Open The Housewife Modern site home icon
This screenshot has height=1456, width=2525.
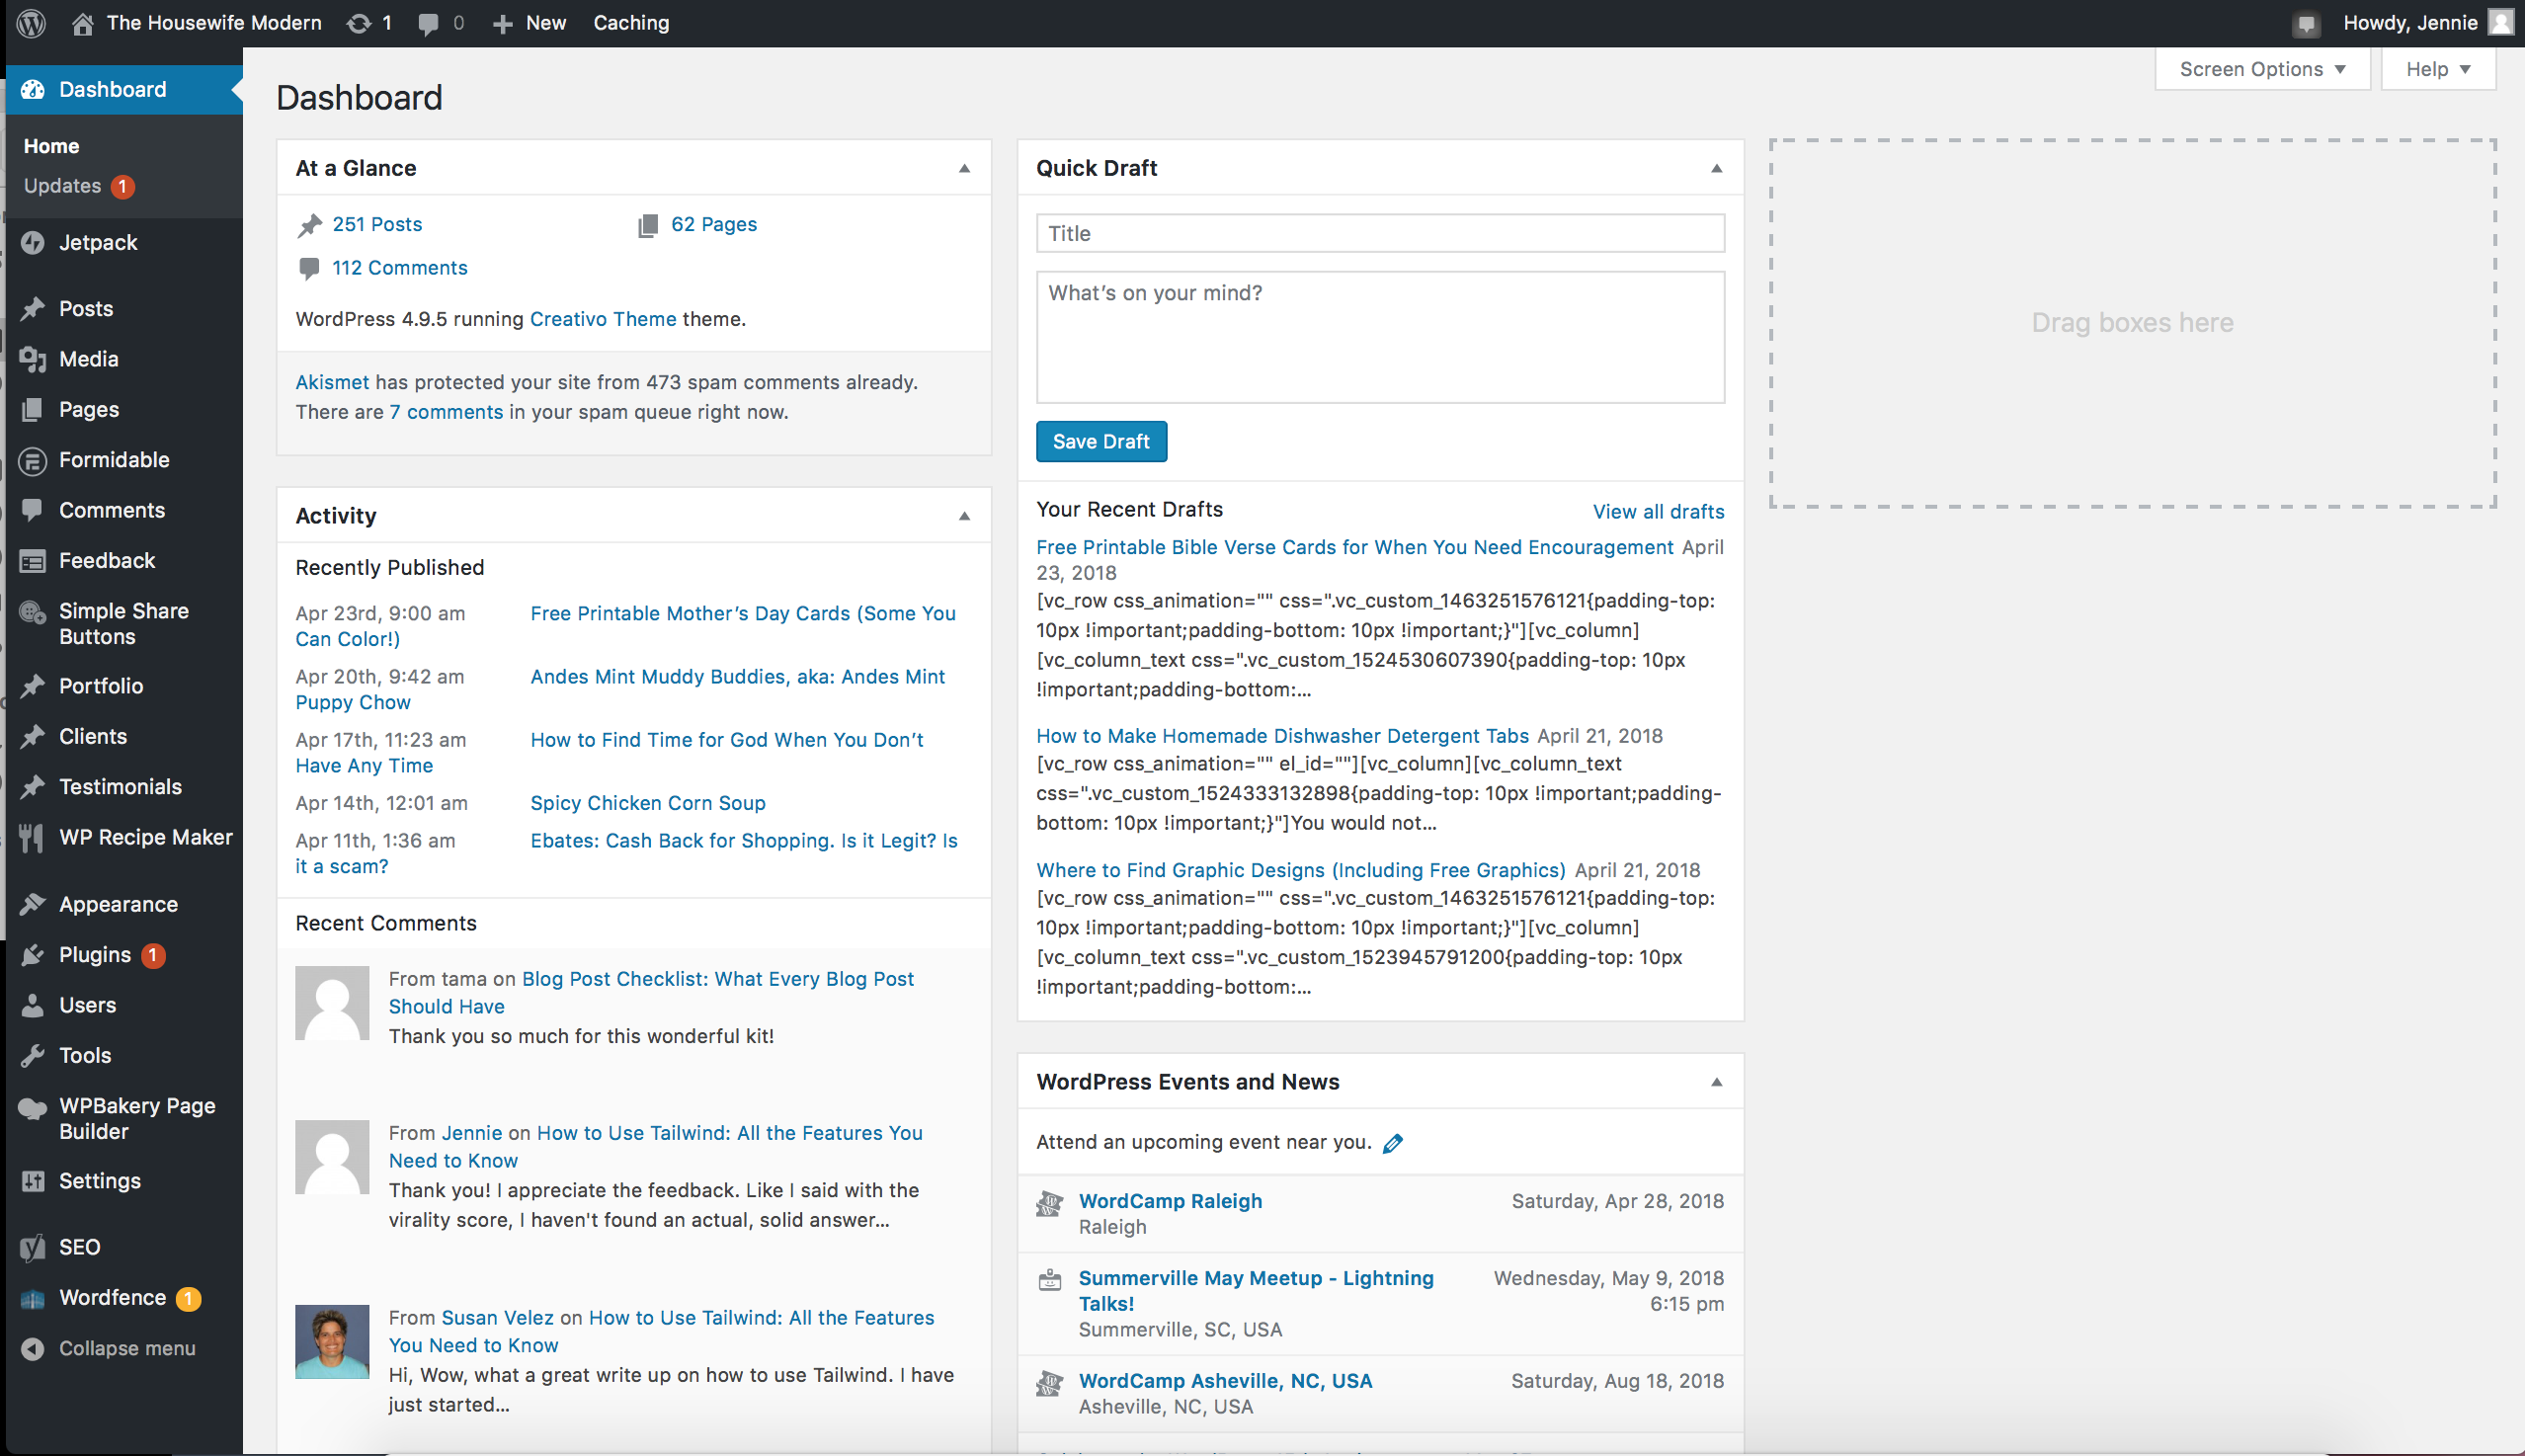[x=83, y=23]
